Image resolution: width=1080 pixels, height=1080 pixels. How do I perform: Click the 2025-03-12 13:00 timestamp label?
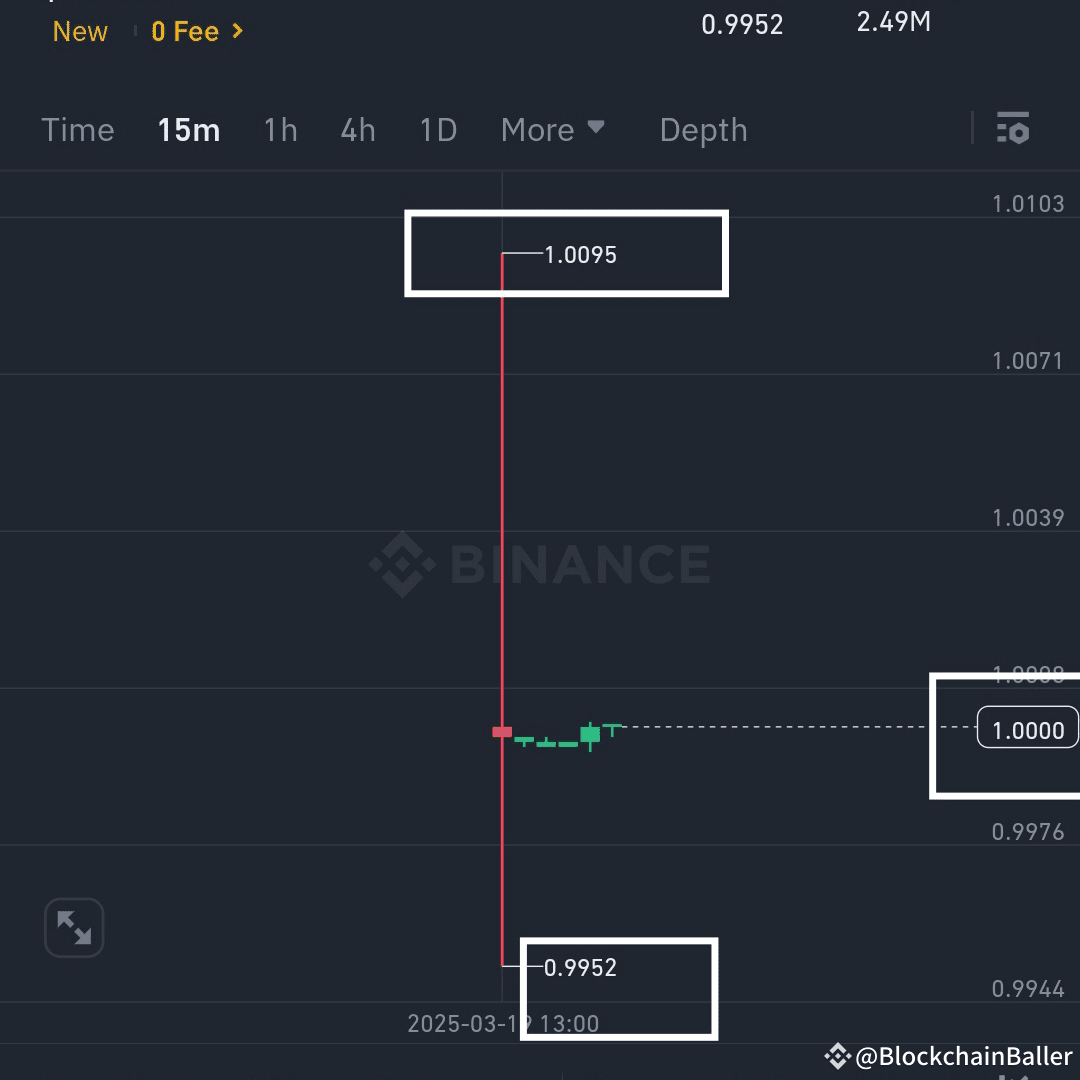point(503,1023)
